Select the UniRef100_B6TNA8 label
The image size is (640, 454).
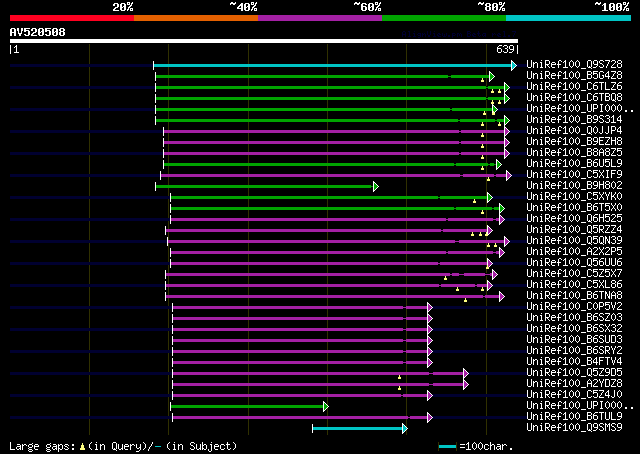[x=574, y=296]
